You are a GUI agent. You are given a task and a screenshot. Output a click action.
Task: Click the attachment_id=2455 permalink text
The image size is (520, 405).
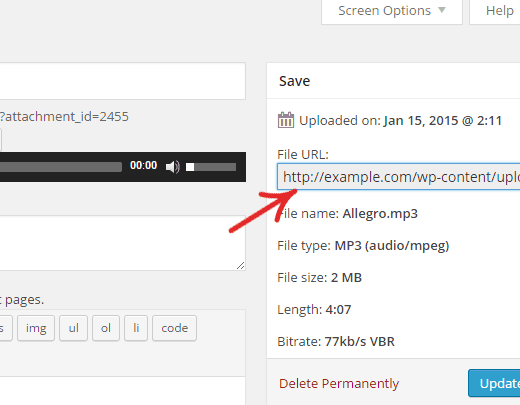point(64,117)
